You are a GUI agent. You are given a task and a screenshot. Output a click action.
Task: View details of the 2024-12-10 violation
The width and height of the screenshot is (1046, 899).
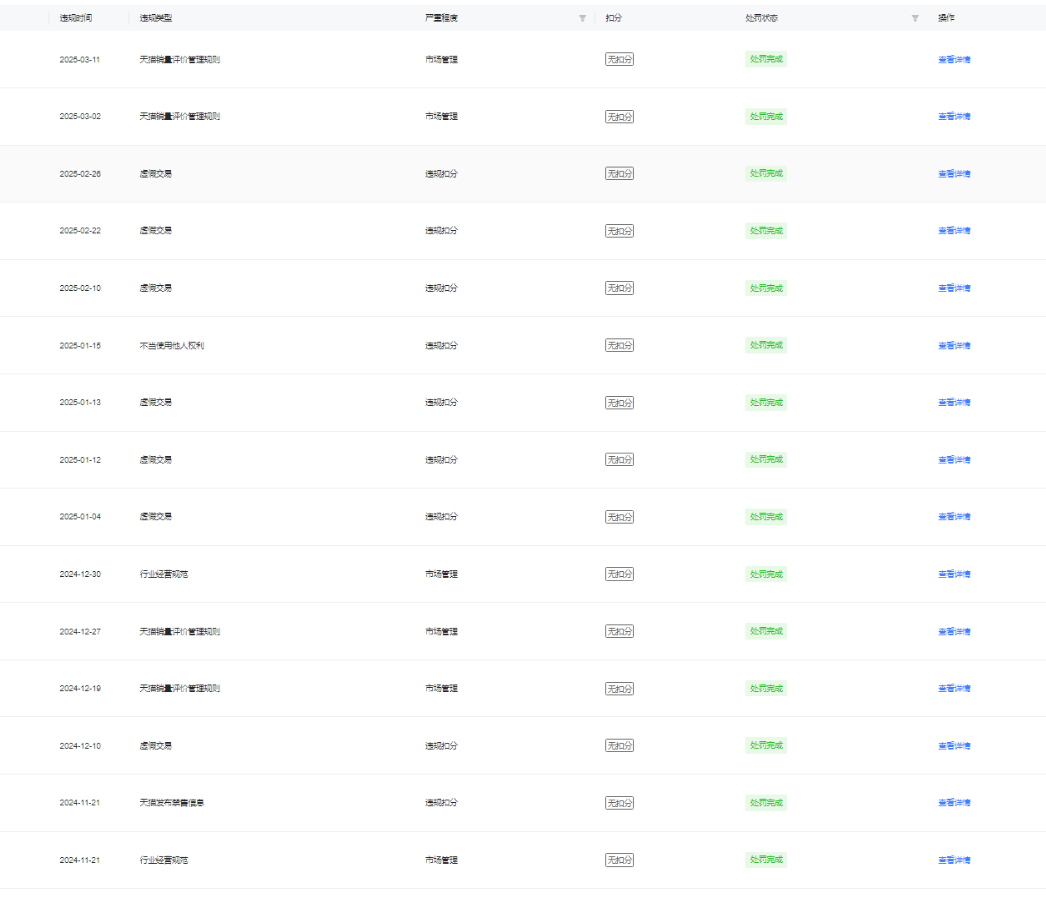pos(953,746)
